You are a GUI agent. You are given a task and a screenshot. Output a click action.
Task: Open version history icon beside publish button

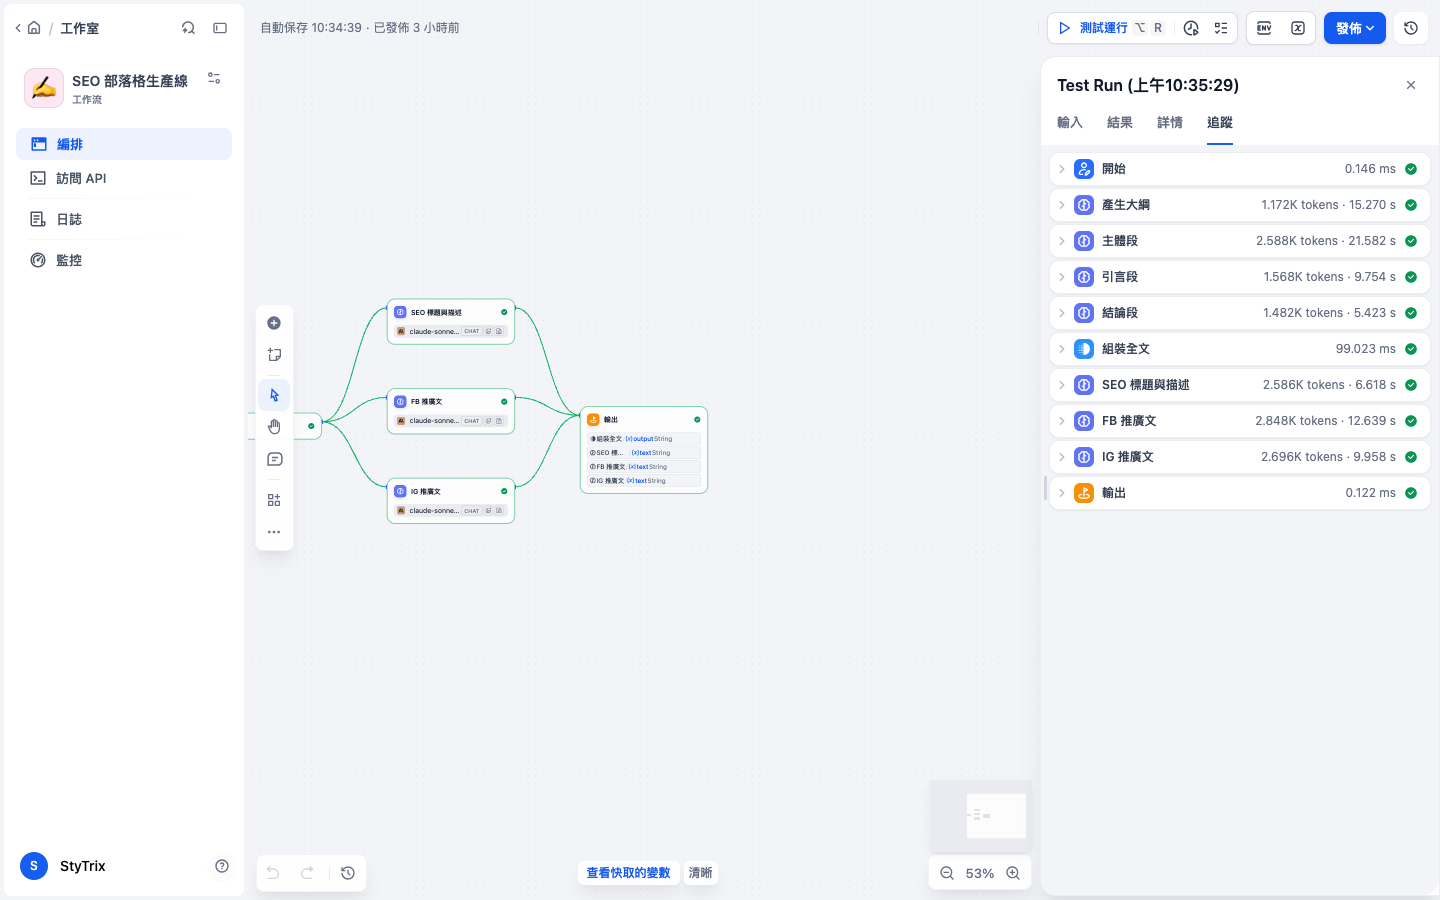point(1411,28)
